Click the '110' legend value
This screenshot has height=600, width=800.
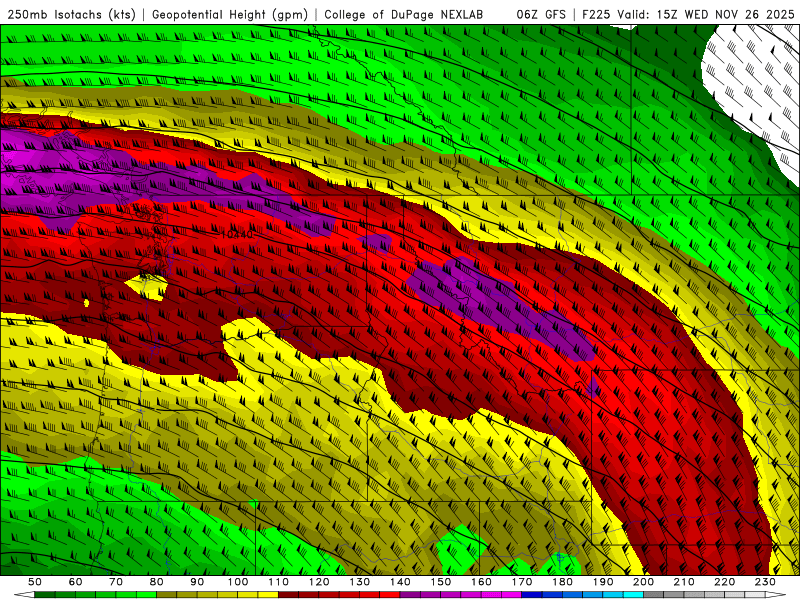point(278,582)
